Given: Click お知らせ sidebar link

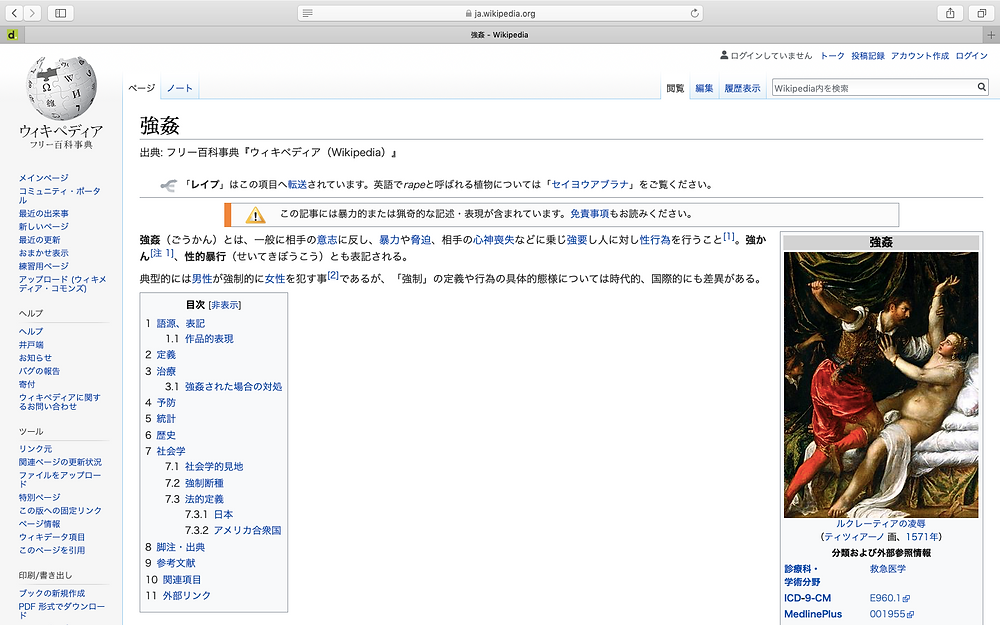Looking at the screenshot, I should [35, 358].
